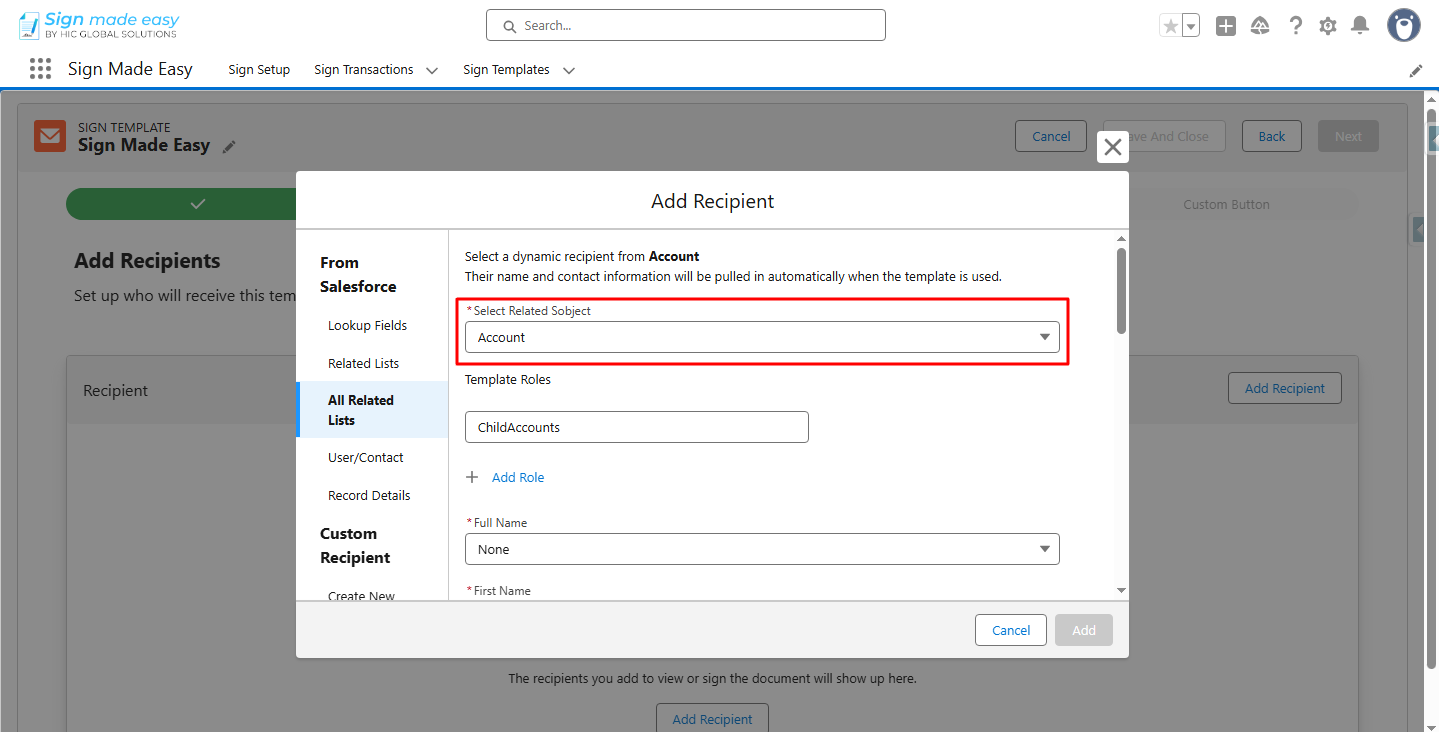Open Salesforce Setup gear icon
Screen dimensions: 1439x732
tap(1327, 26)
